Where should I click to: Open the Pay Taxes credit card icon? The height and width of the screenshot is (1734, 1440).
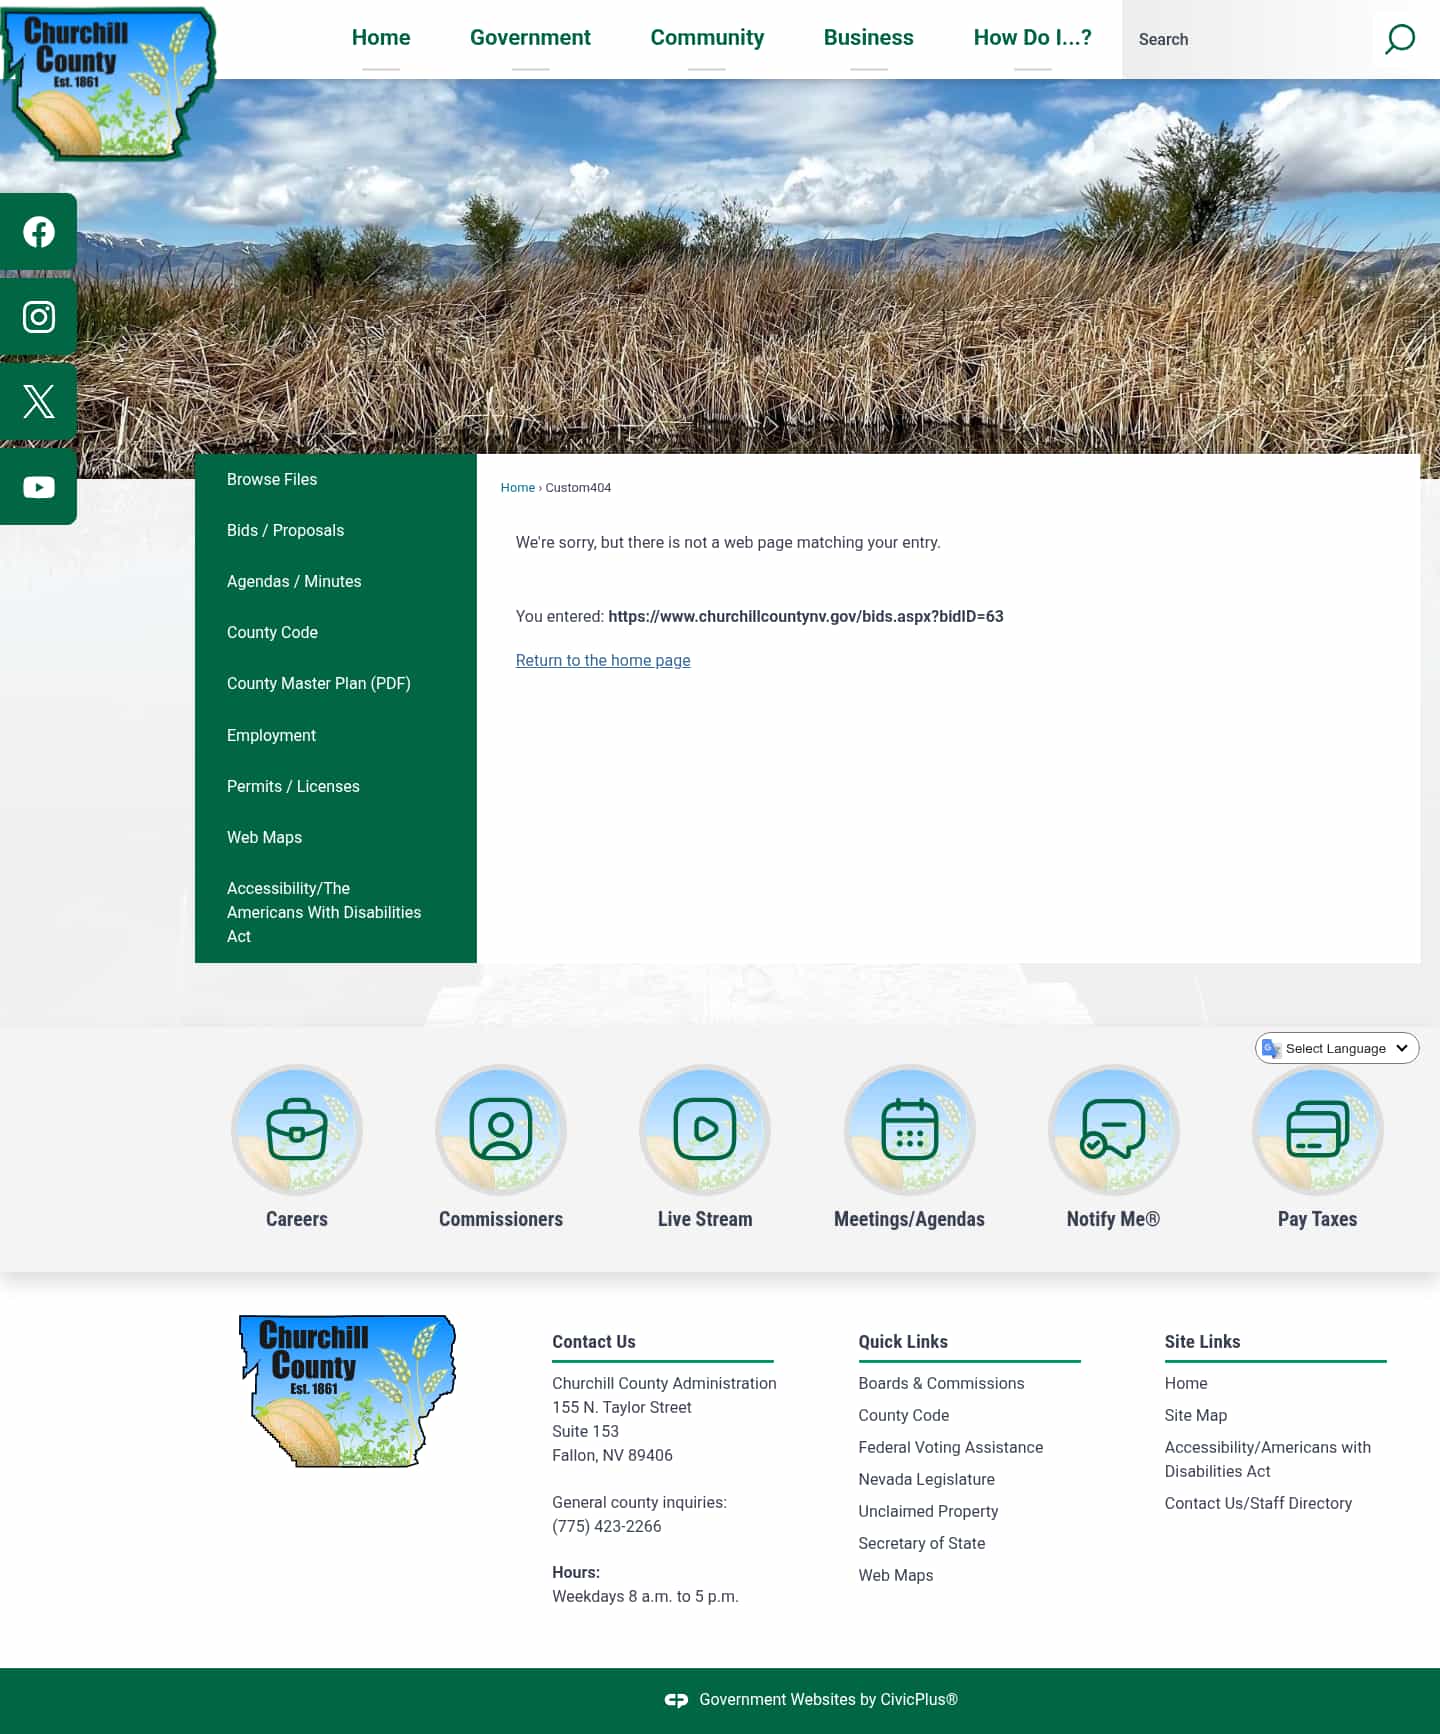click(1318, 1130)
